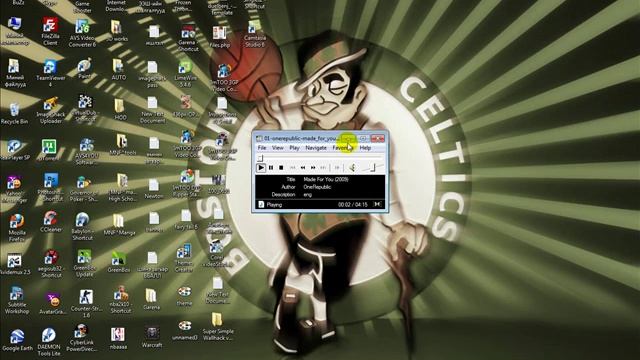The width and height of the screenshot is (640, 360).
Task: Select the MNF Manga folder
Action: (x=119, y=224)
